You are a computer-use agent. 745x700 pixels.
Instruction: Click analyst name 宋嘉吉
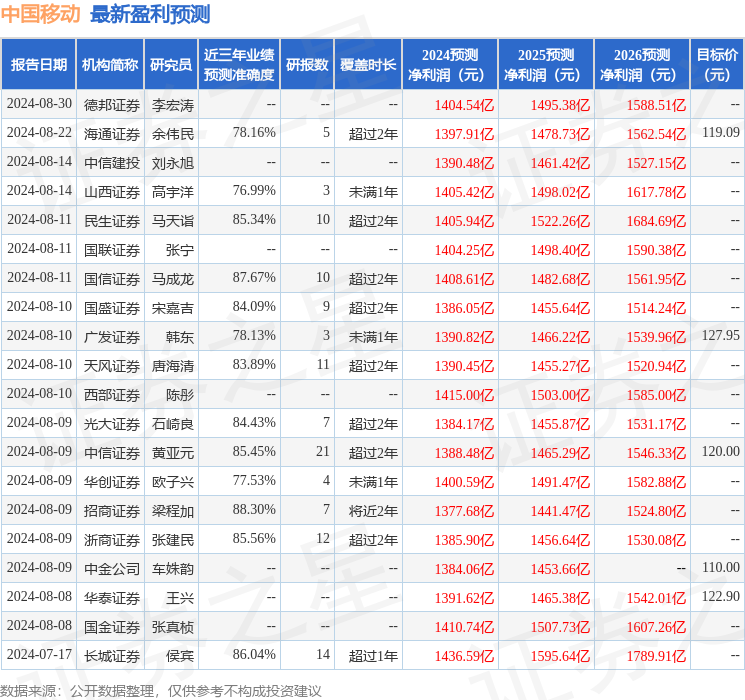tap(173, 308)
